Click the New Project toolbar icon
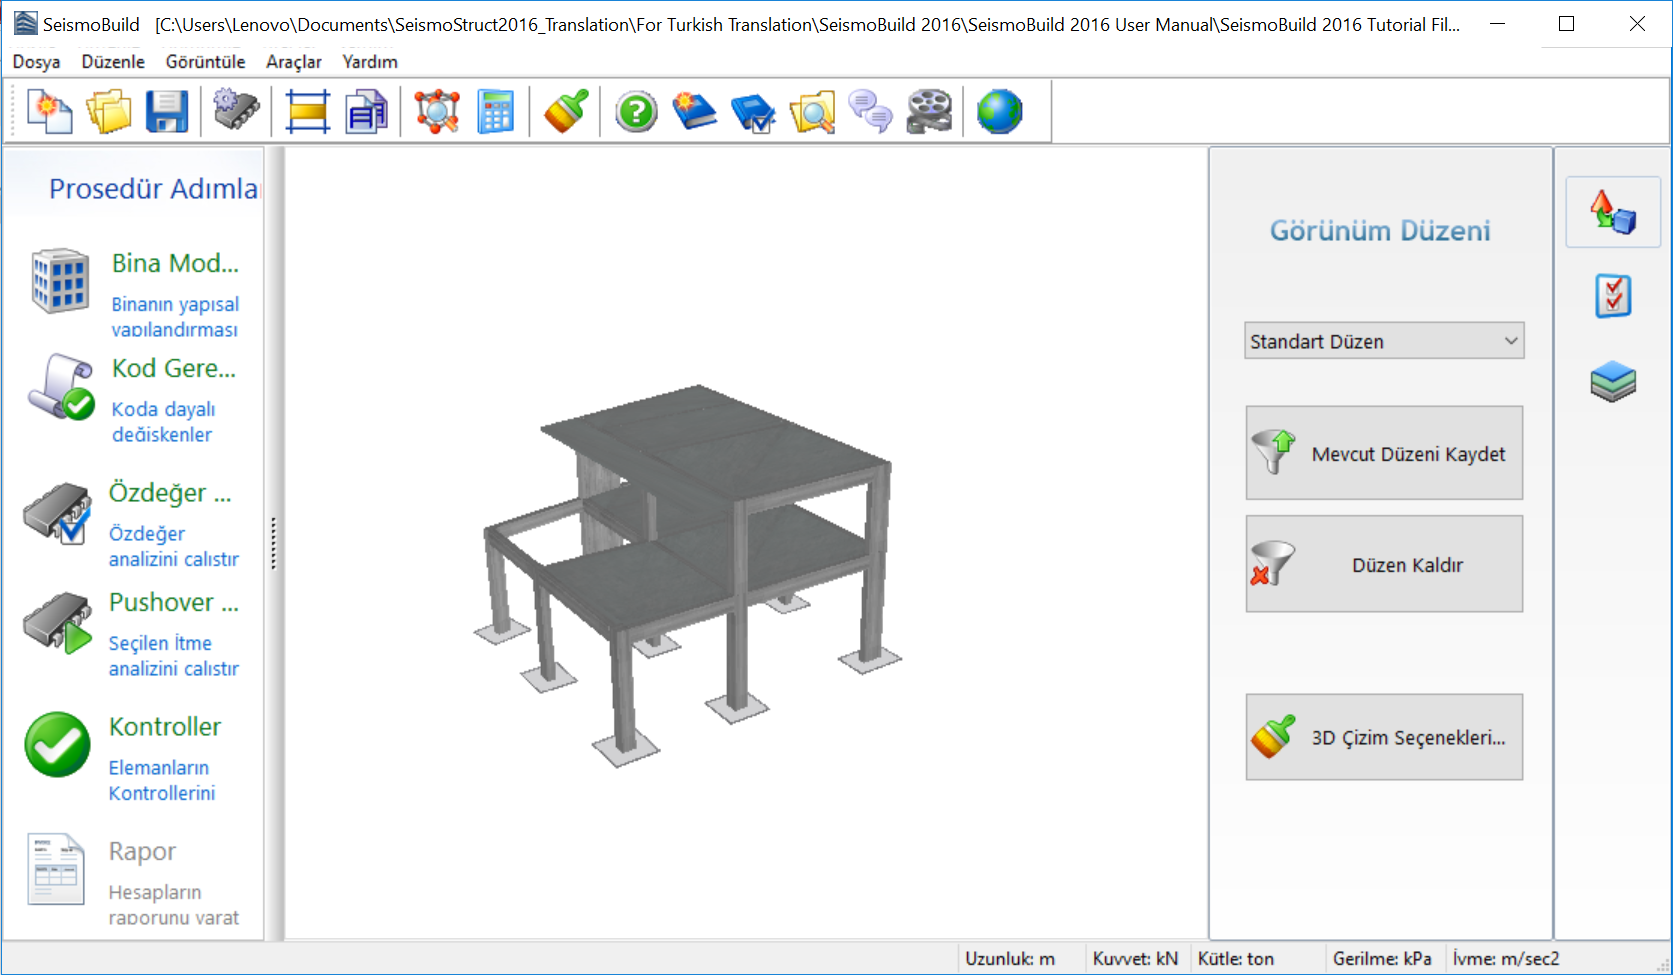The image size is (1673, 975). click(x=49, y=111)
